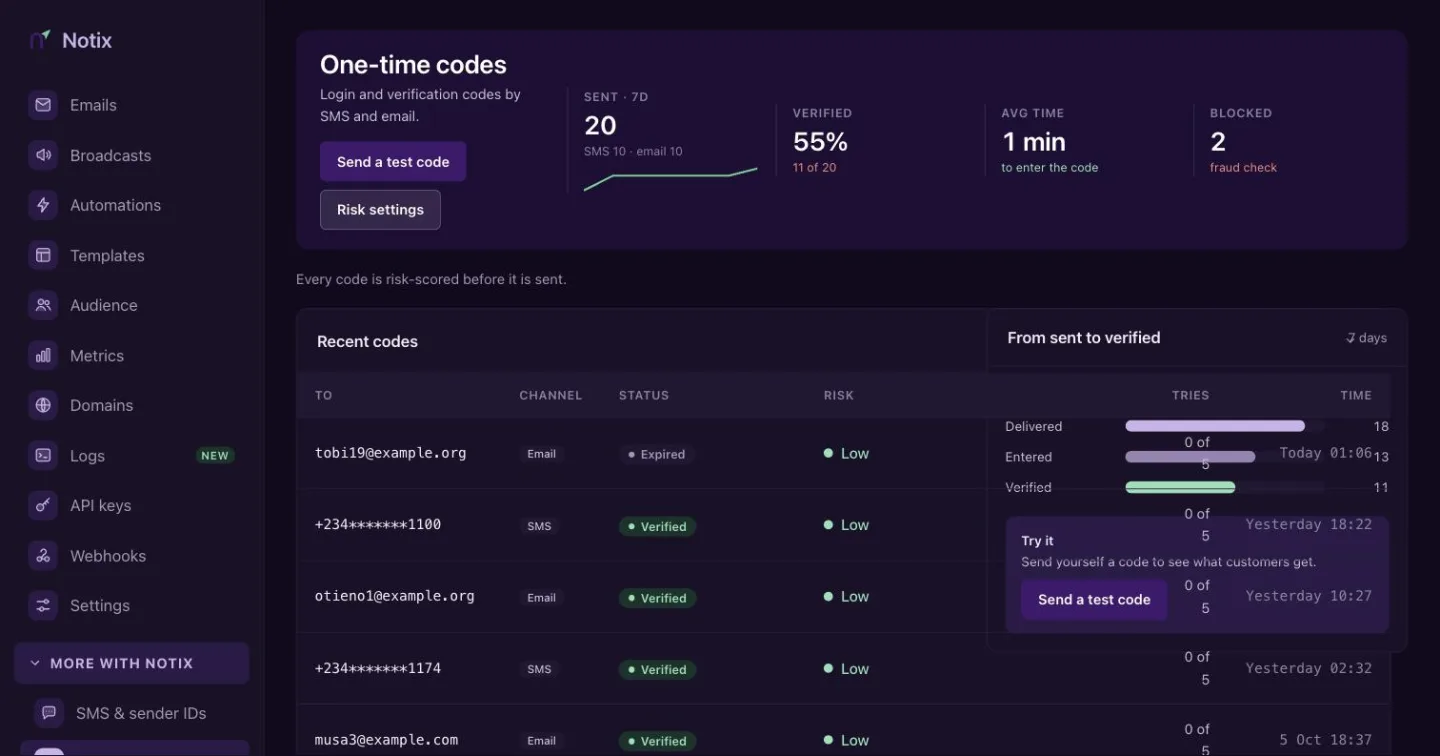This screenshot has height=756, width=1440.
Task: Click the 55% verified stat
Action: tap(821, 142)
